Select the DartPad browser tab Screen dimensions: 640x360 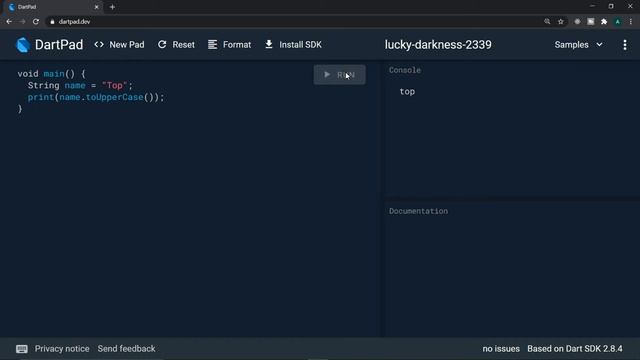click(53, 7)
